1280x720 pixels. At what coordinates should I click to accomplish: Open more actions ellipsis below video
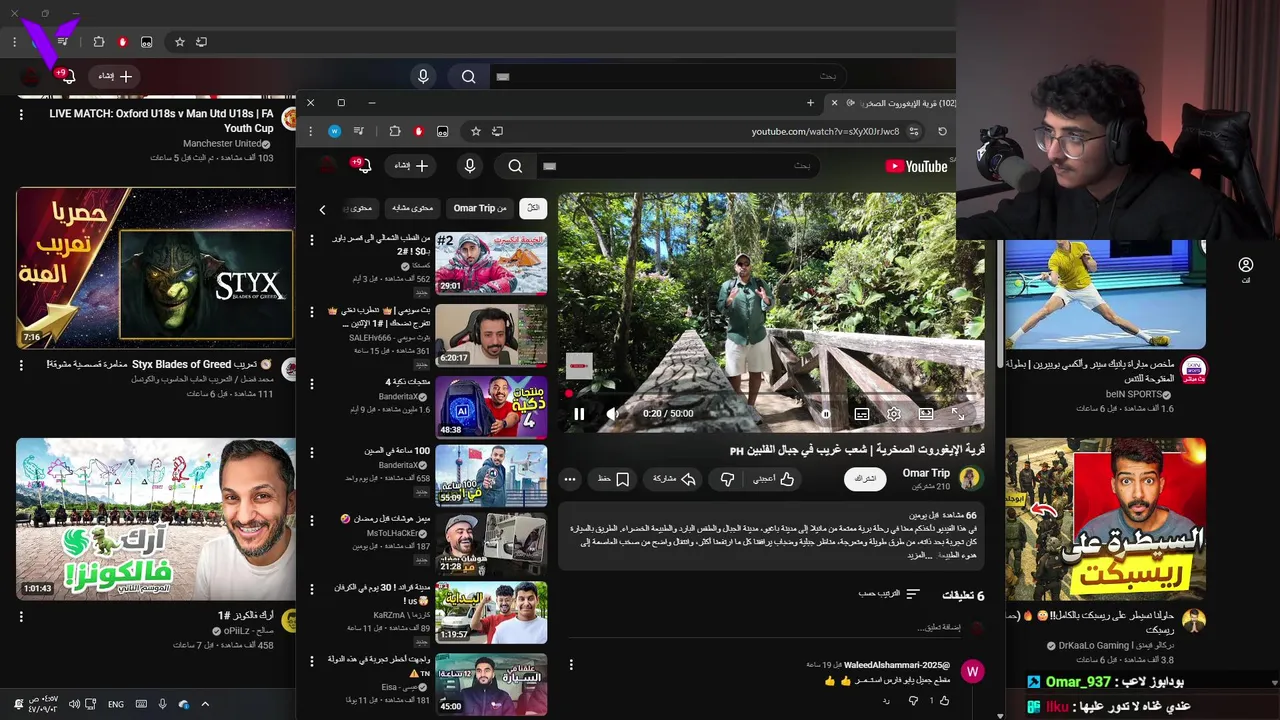tap(570, 479)
